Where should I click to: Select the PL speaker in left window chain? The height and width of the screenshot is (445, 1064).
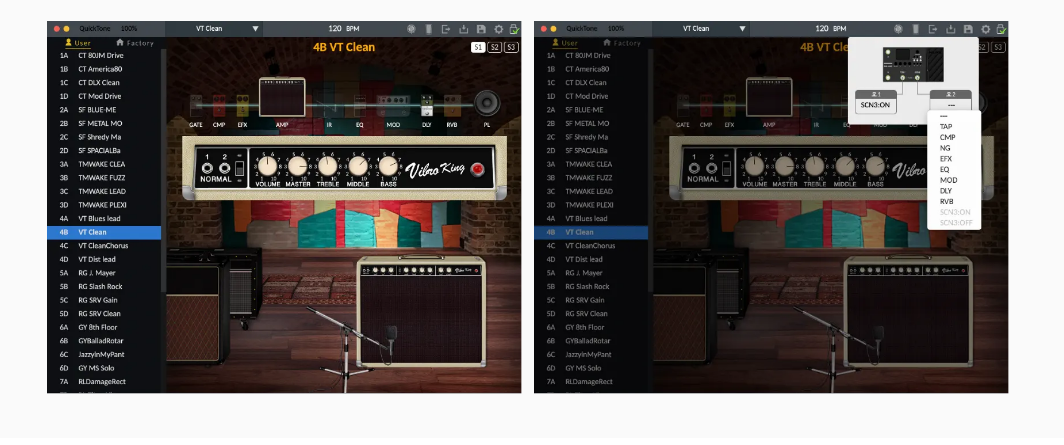[487, 103]
